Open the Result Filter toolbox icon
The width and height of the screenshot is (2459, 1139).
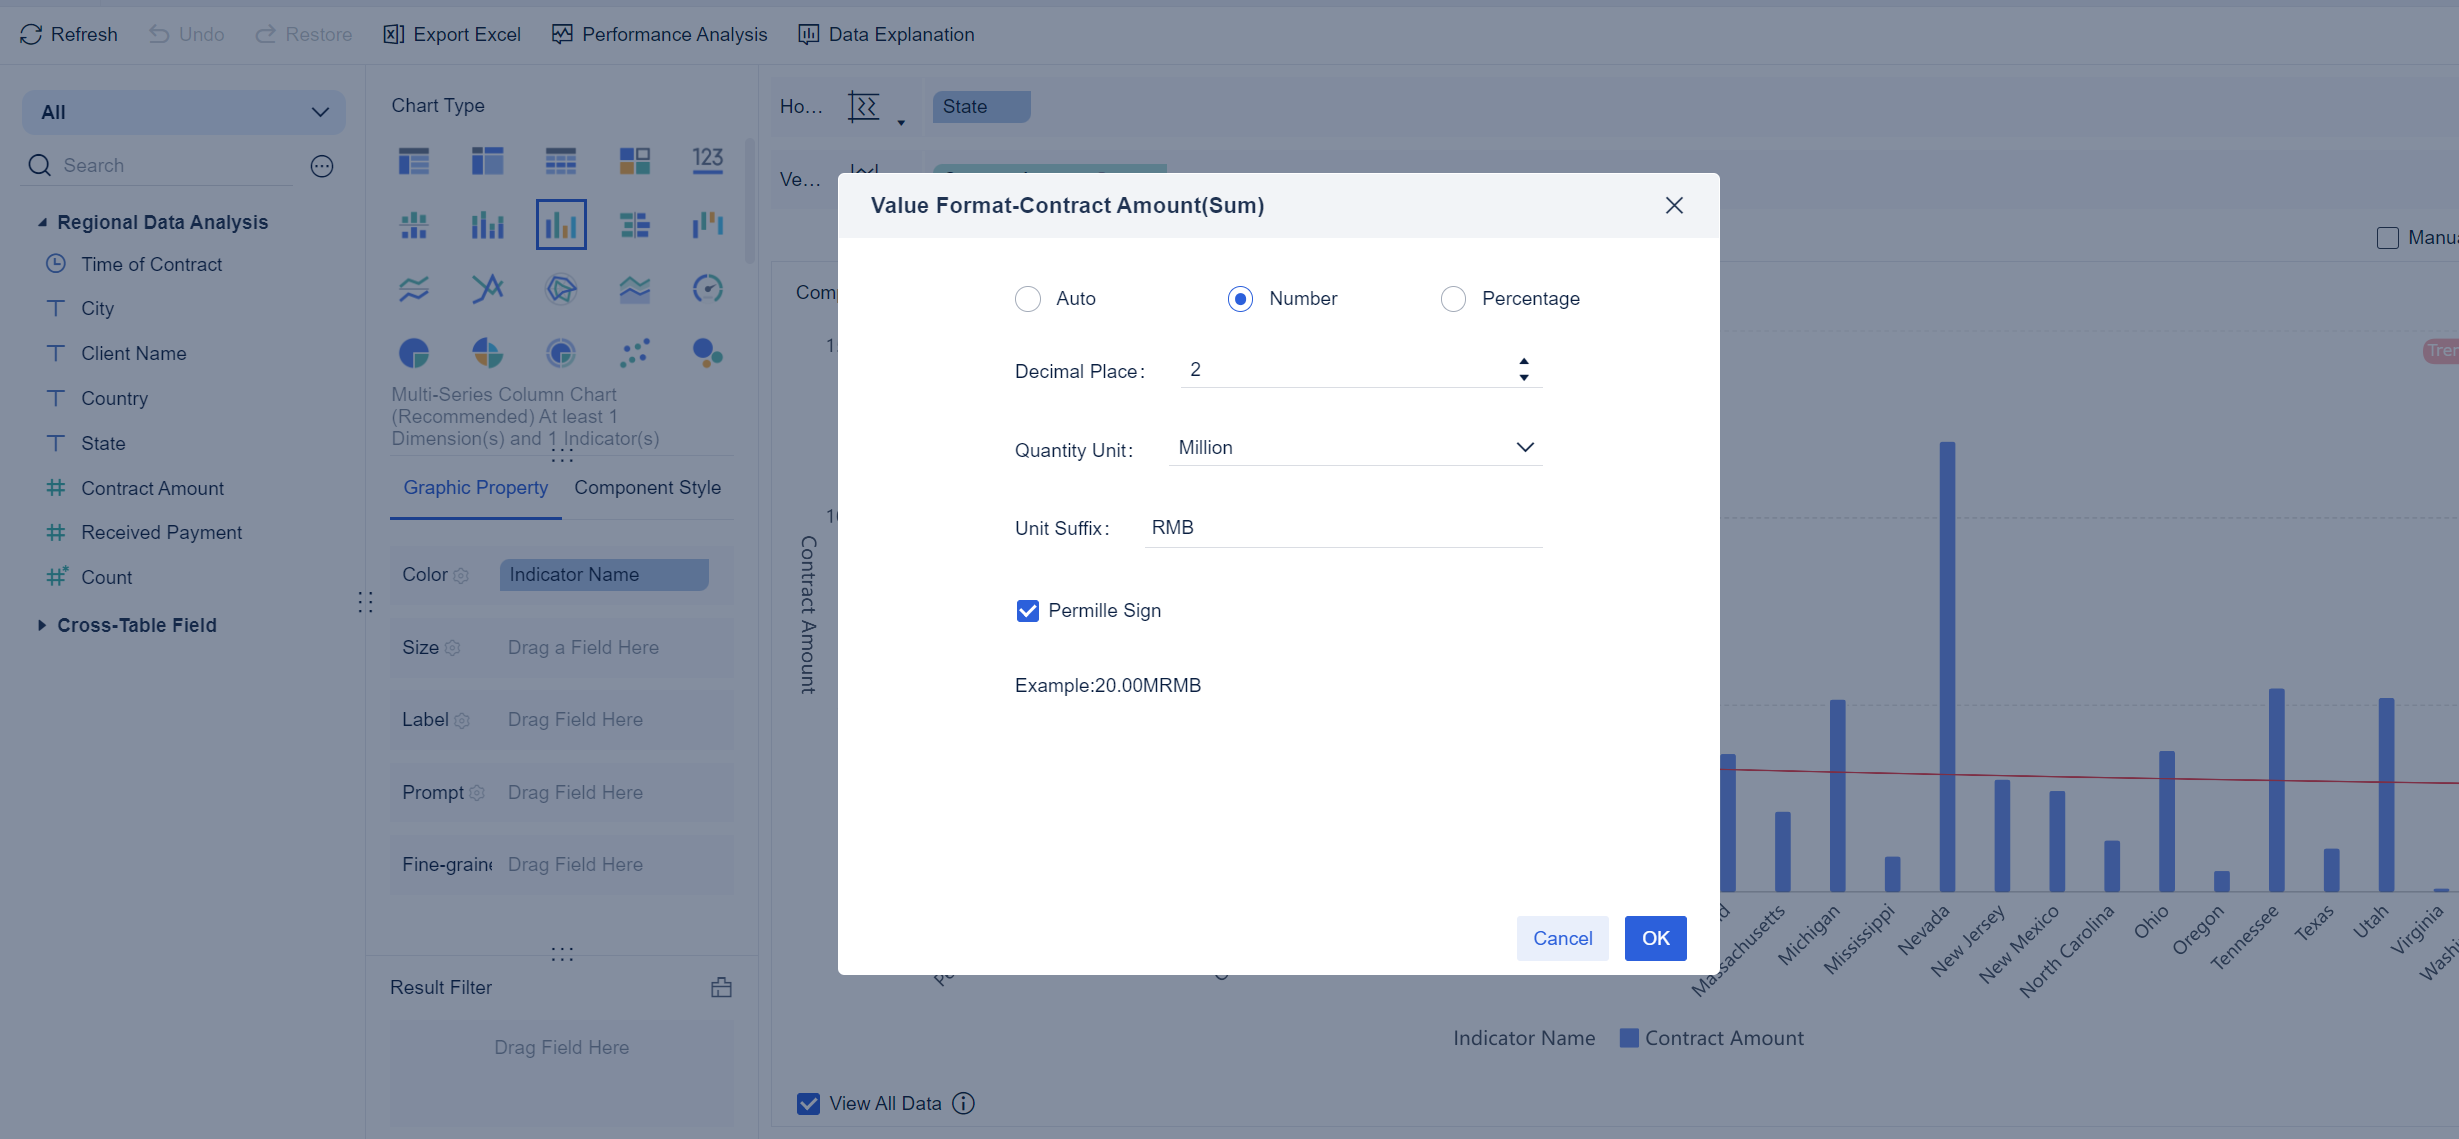click(x=721, y=988)
